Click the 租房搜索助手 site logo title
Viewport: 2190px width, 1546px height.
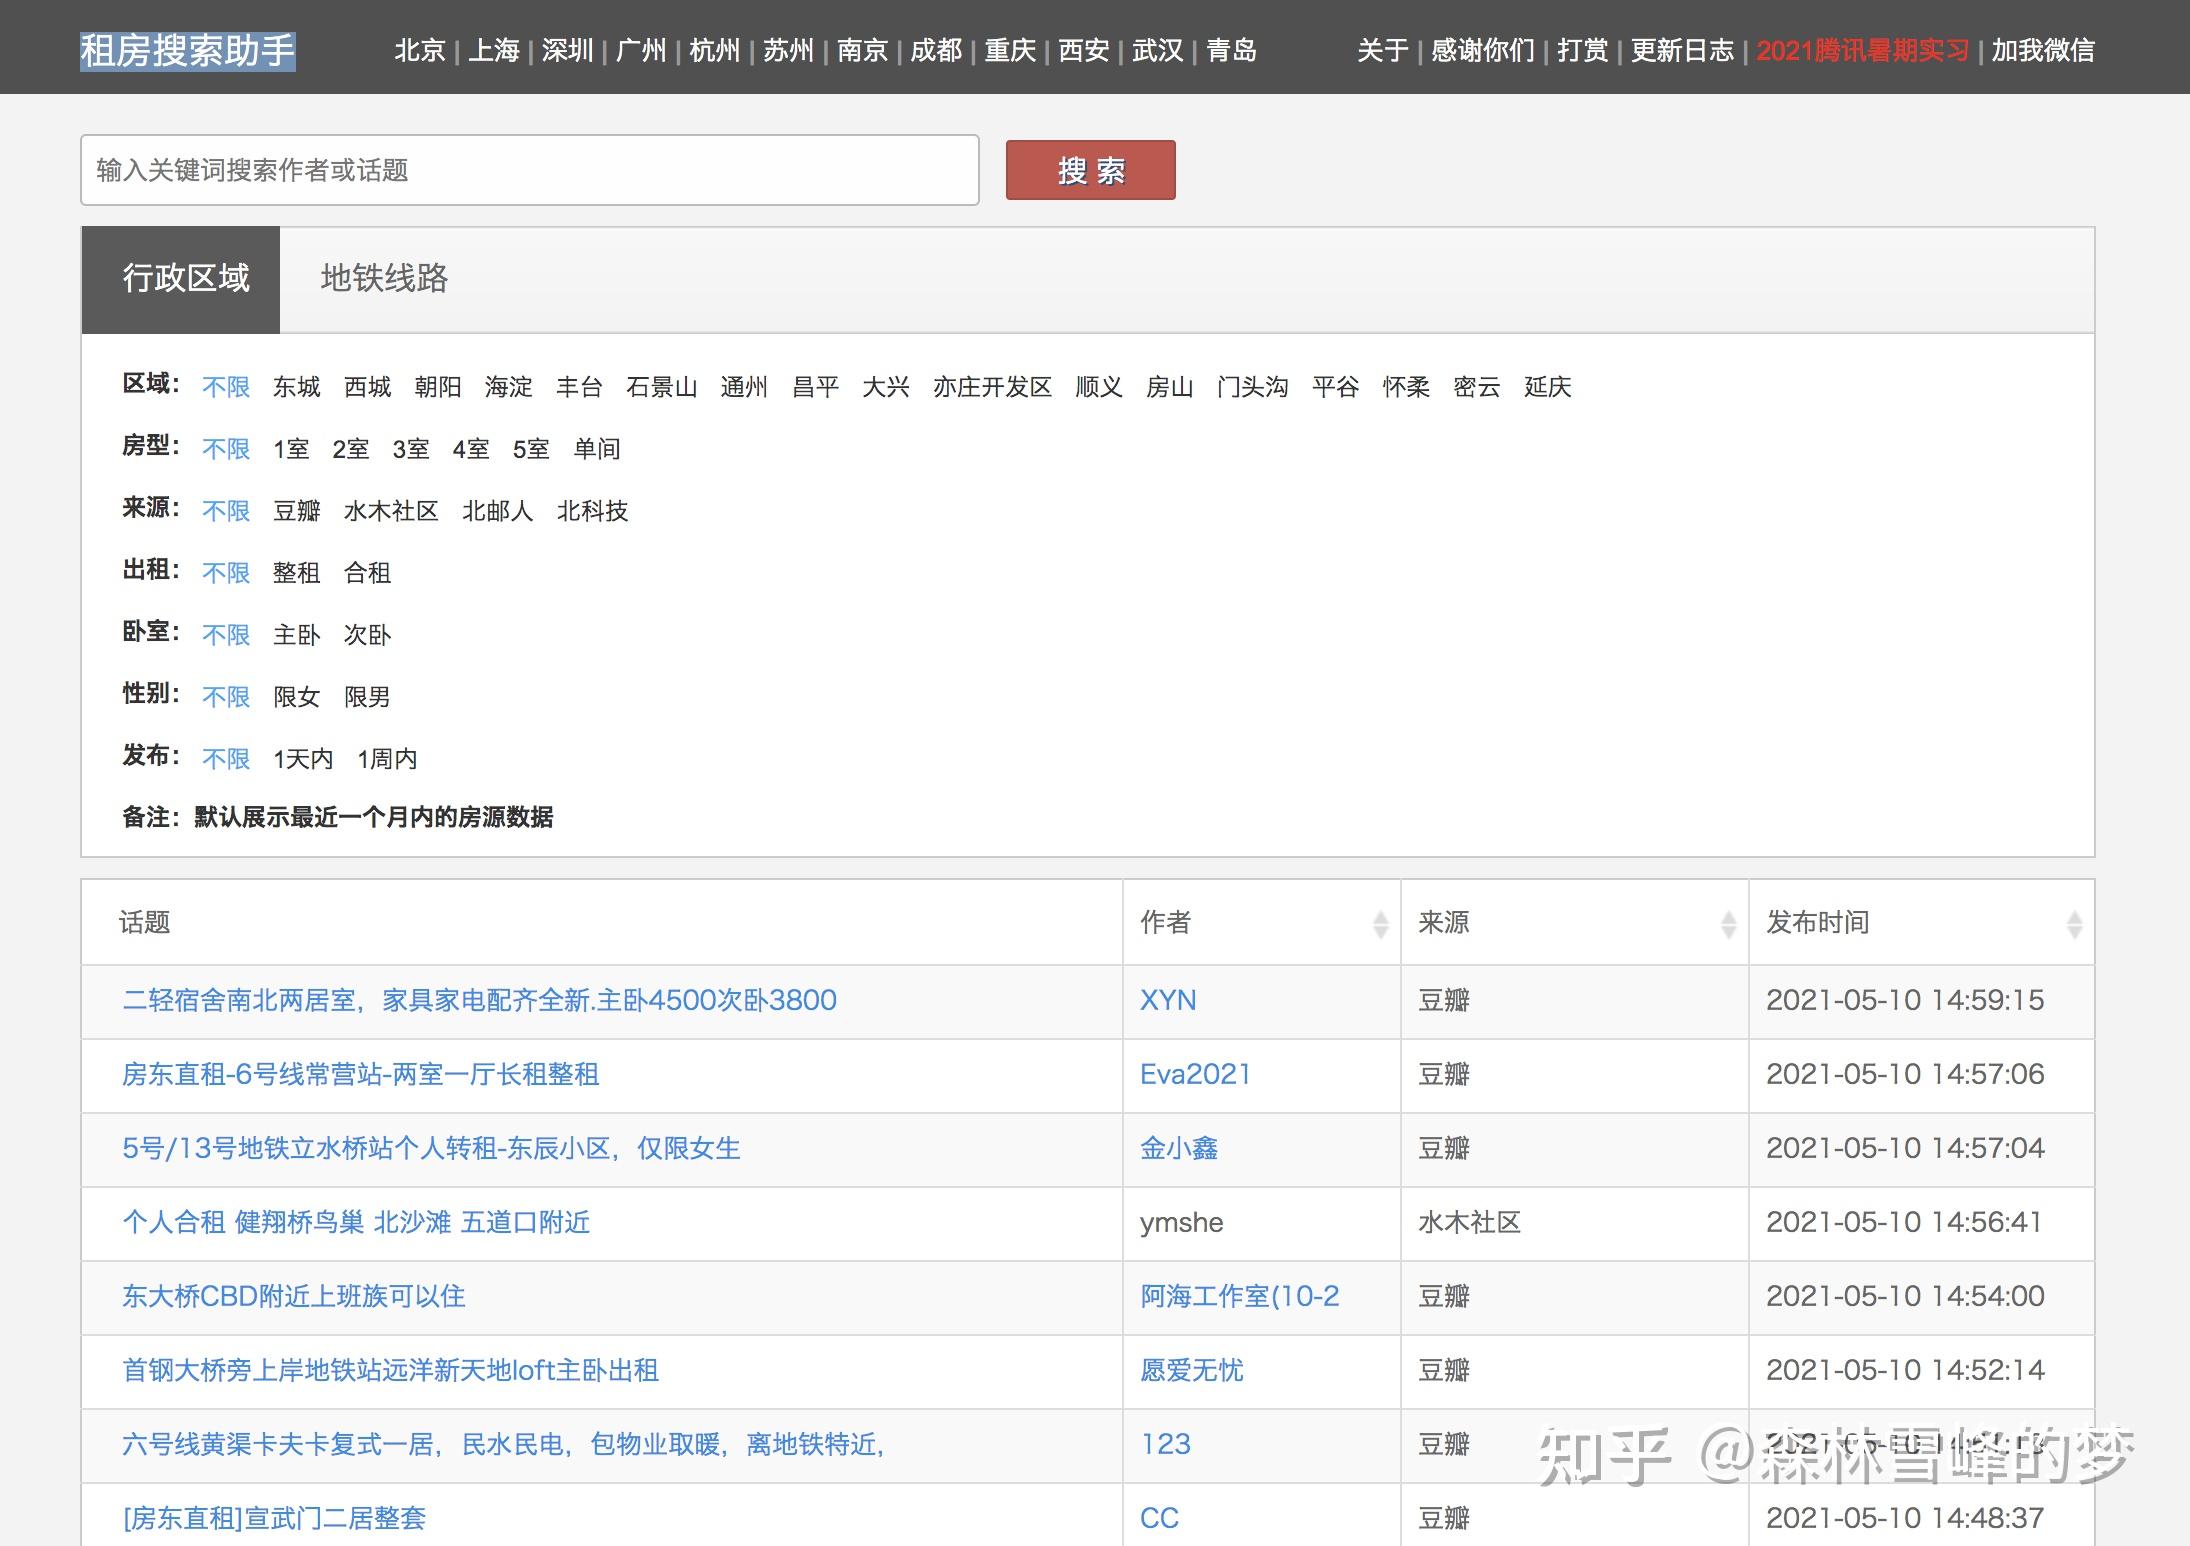pyautogui.click(x=187, y=51)
